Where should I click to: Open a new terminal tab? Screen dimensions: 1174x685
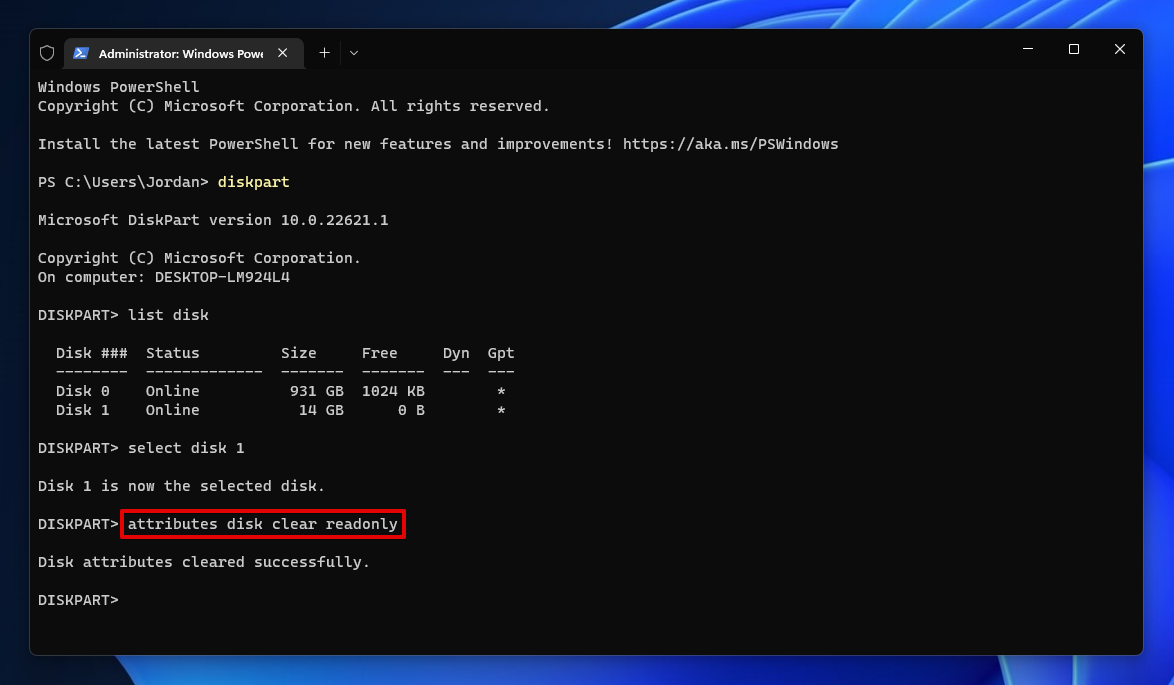pos(324,52)
